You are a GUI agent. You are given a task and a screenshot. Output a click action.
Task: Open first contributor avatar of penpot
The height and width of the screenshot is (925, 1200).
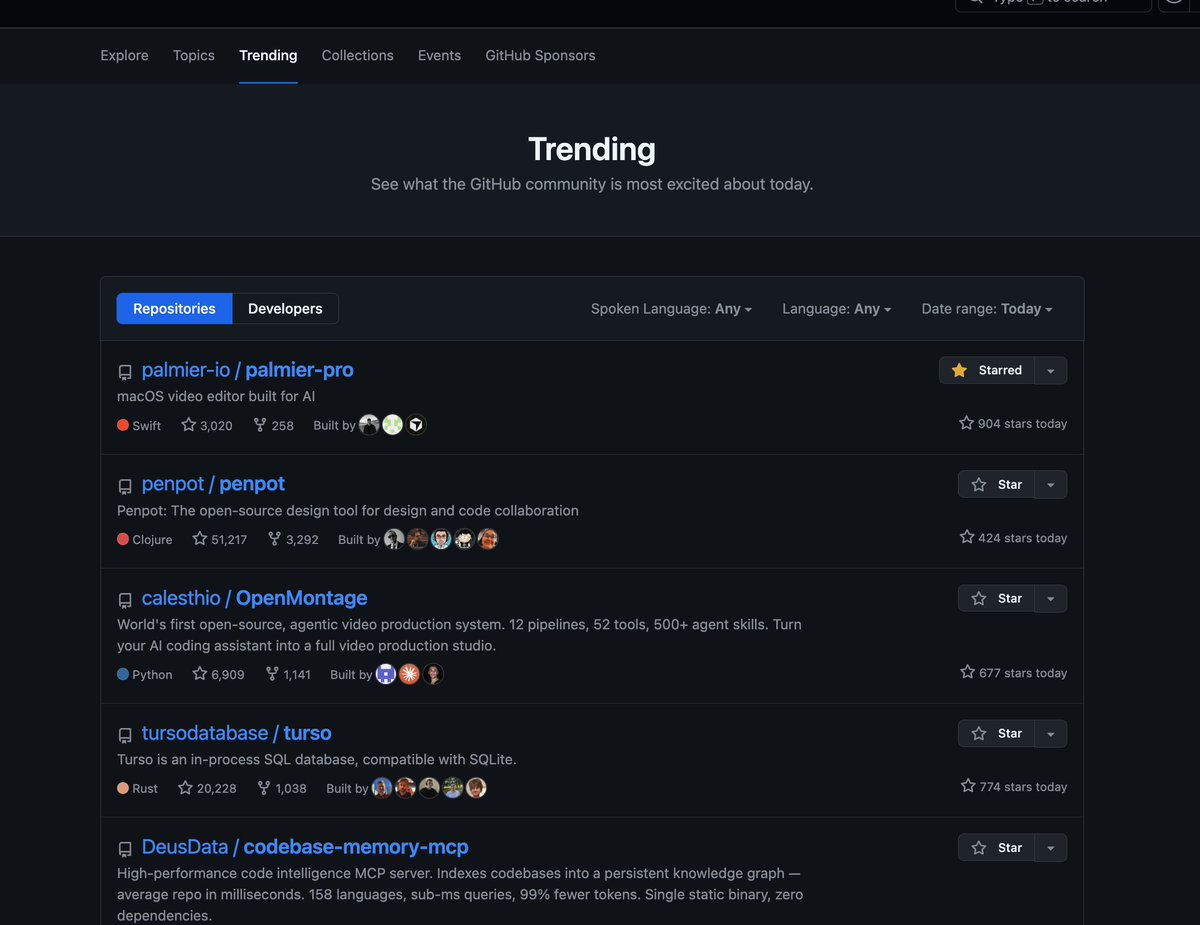coord(394,539)
